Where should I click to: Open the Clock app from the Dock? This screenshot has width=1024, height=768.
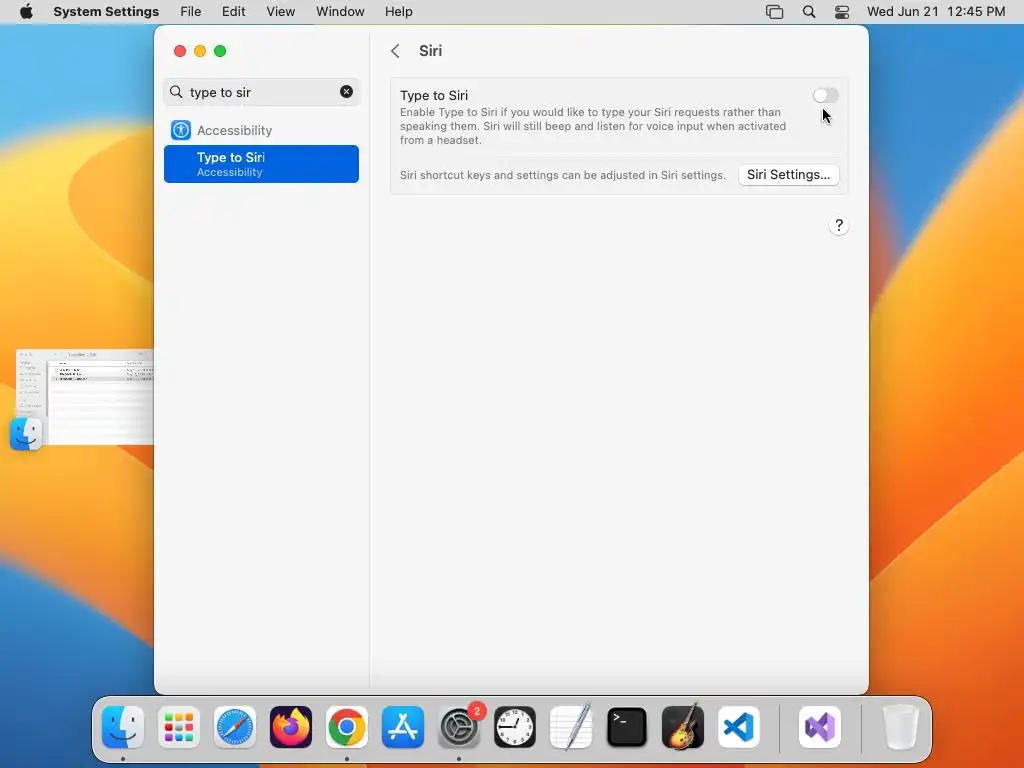coord(515,727)
